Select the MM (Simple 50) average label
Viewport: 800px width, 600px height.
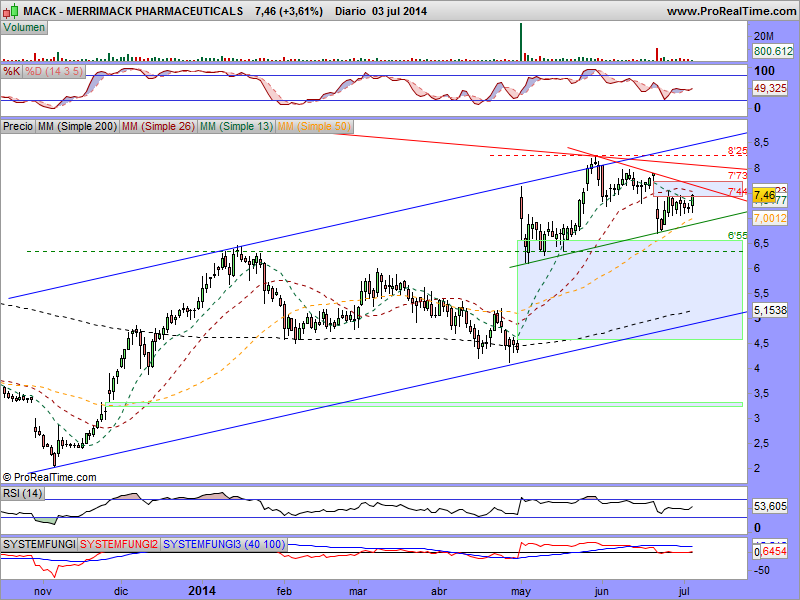pyautogui.click(x=314, y=126)
